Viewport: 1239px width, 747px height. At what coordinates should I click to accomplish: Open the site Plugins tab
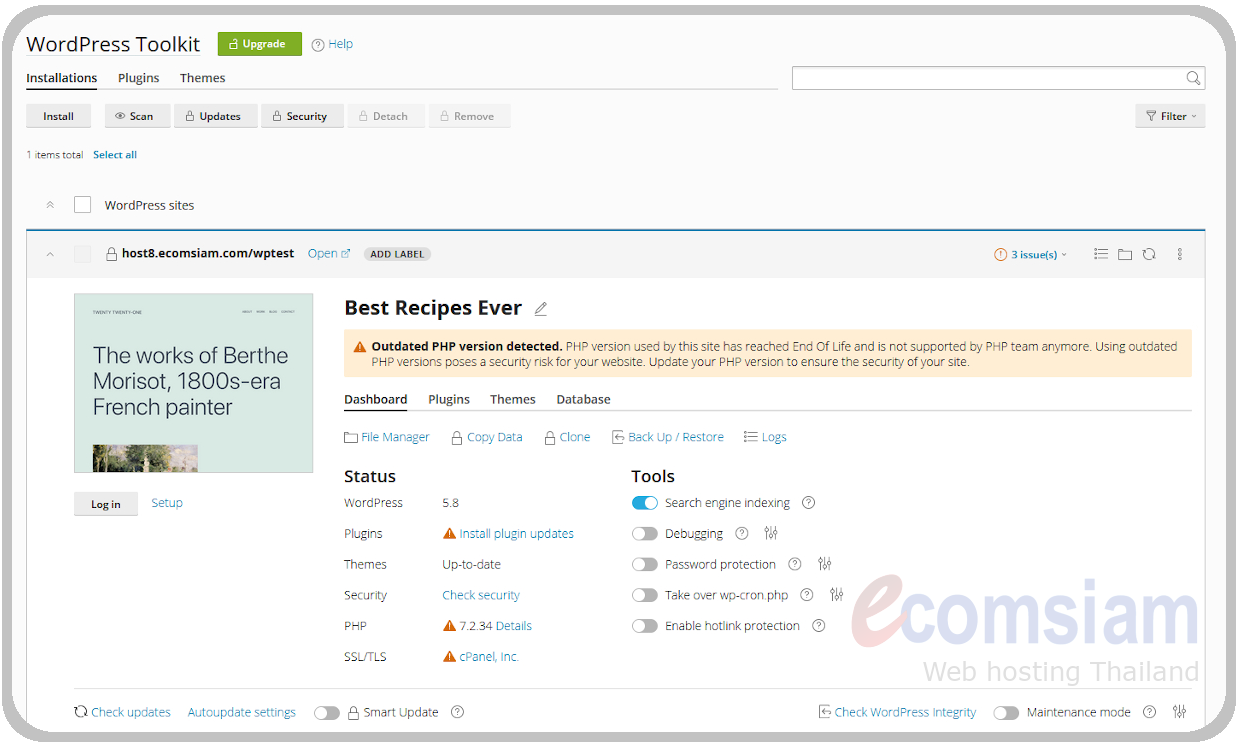(449, 399)
